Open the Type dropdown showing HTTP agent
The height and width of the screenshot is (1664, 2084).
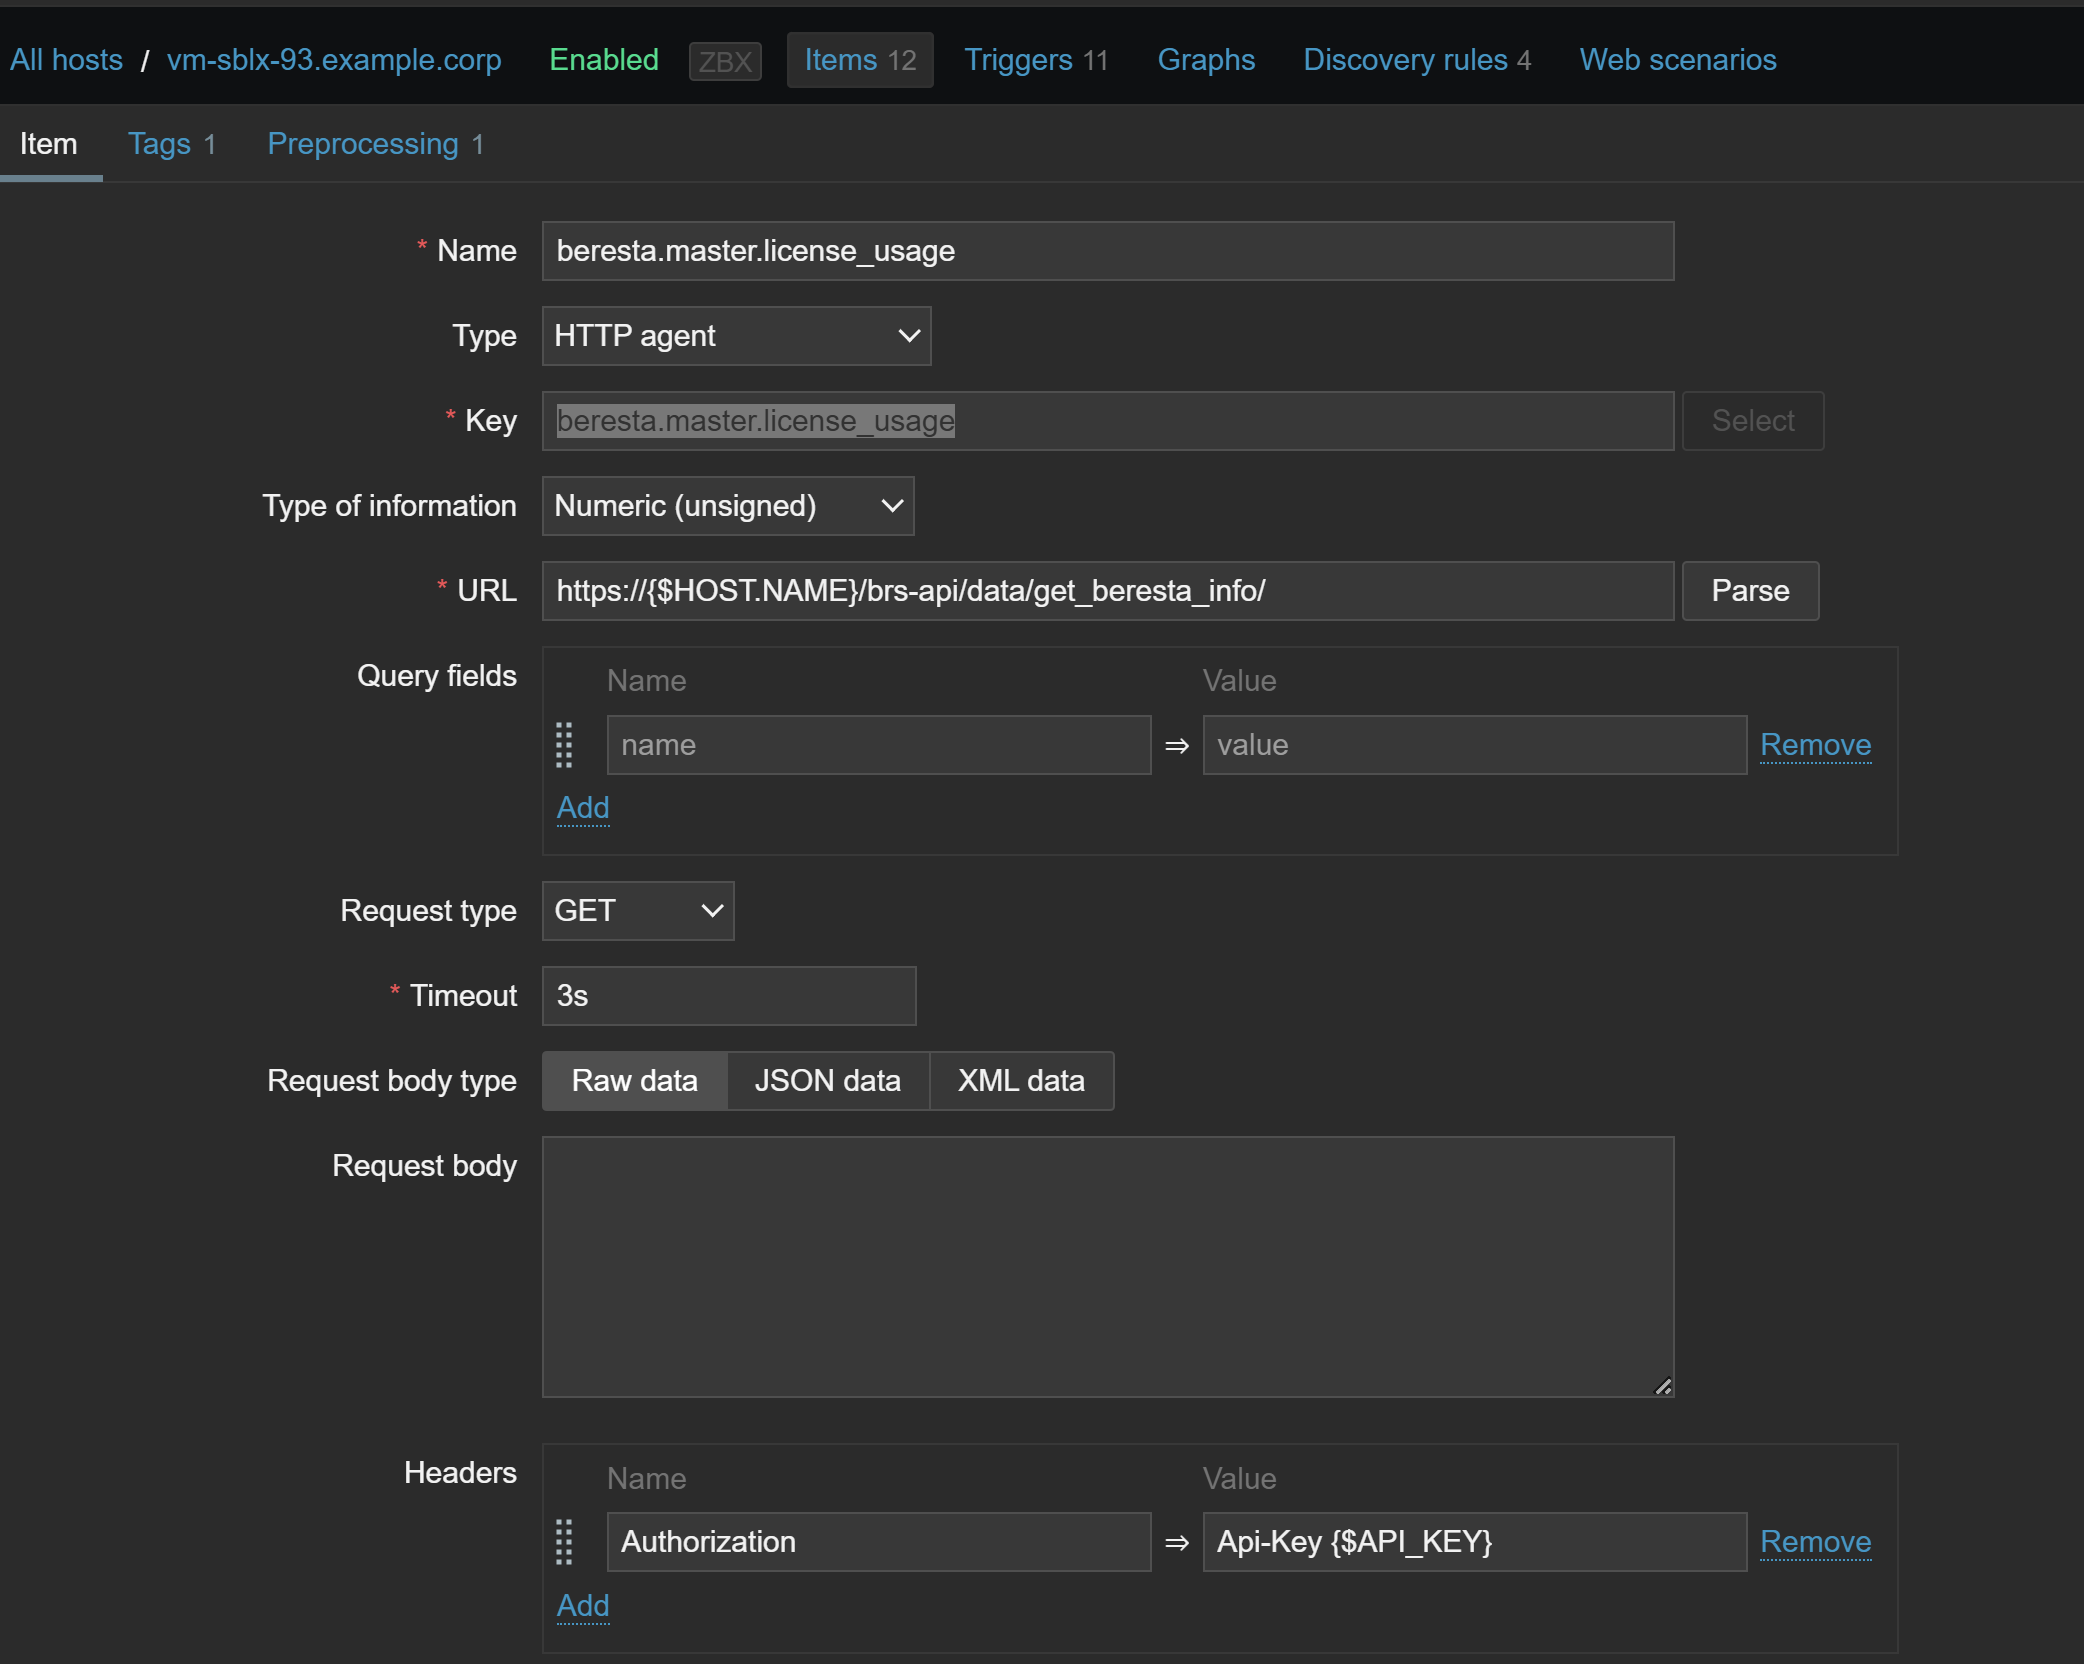click(x=736, y=336)
